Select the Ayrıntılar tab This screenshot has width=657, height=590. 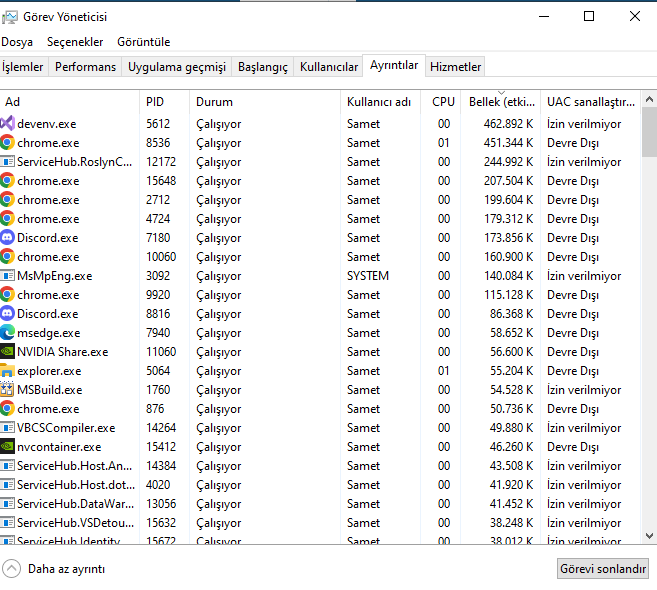pyautogui.click(x=394, y=65)
